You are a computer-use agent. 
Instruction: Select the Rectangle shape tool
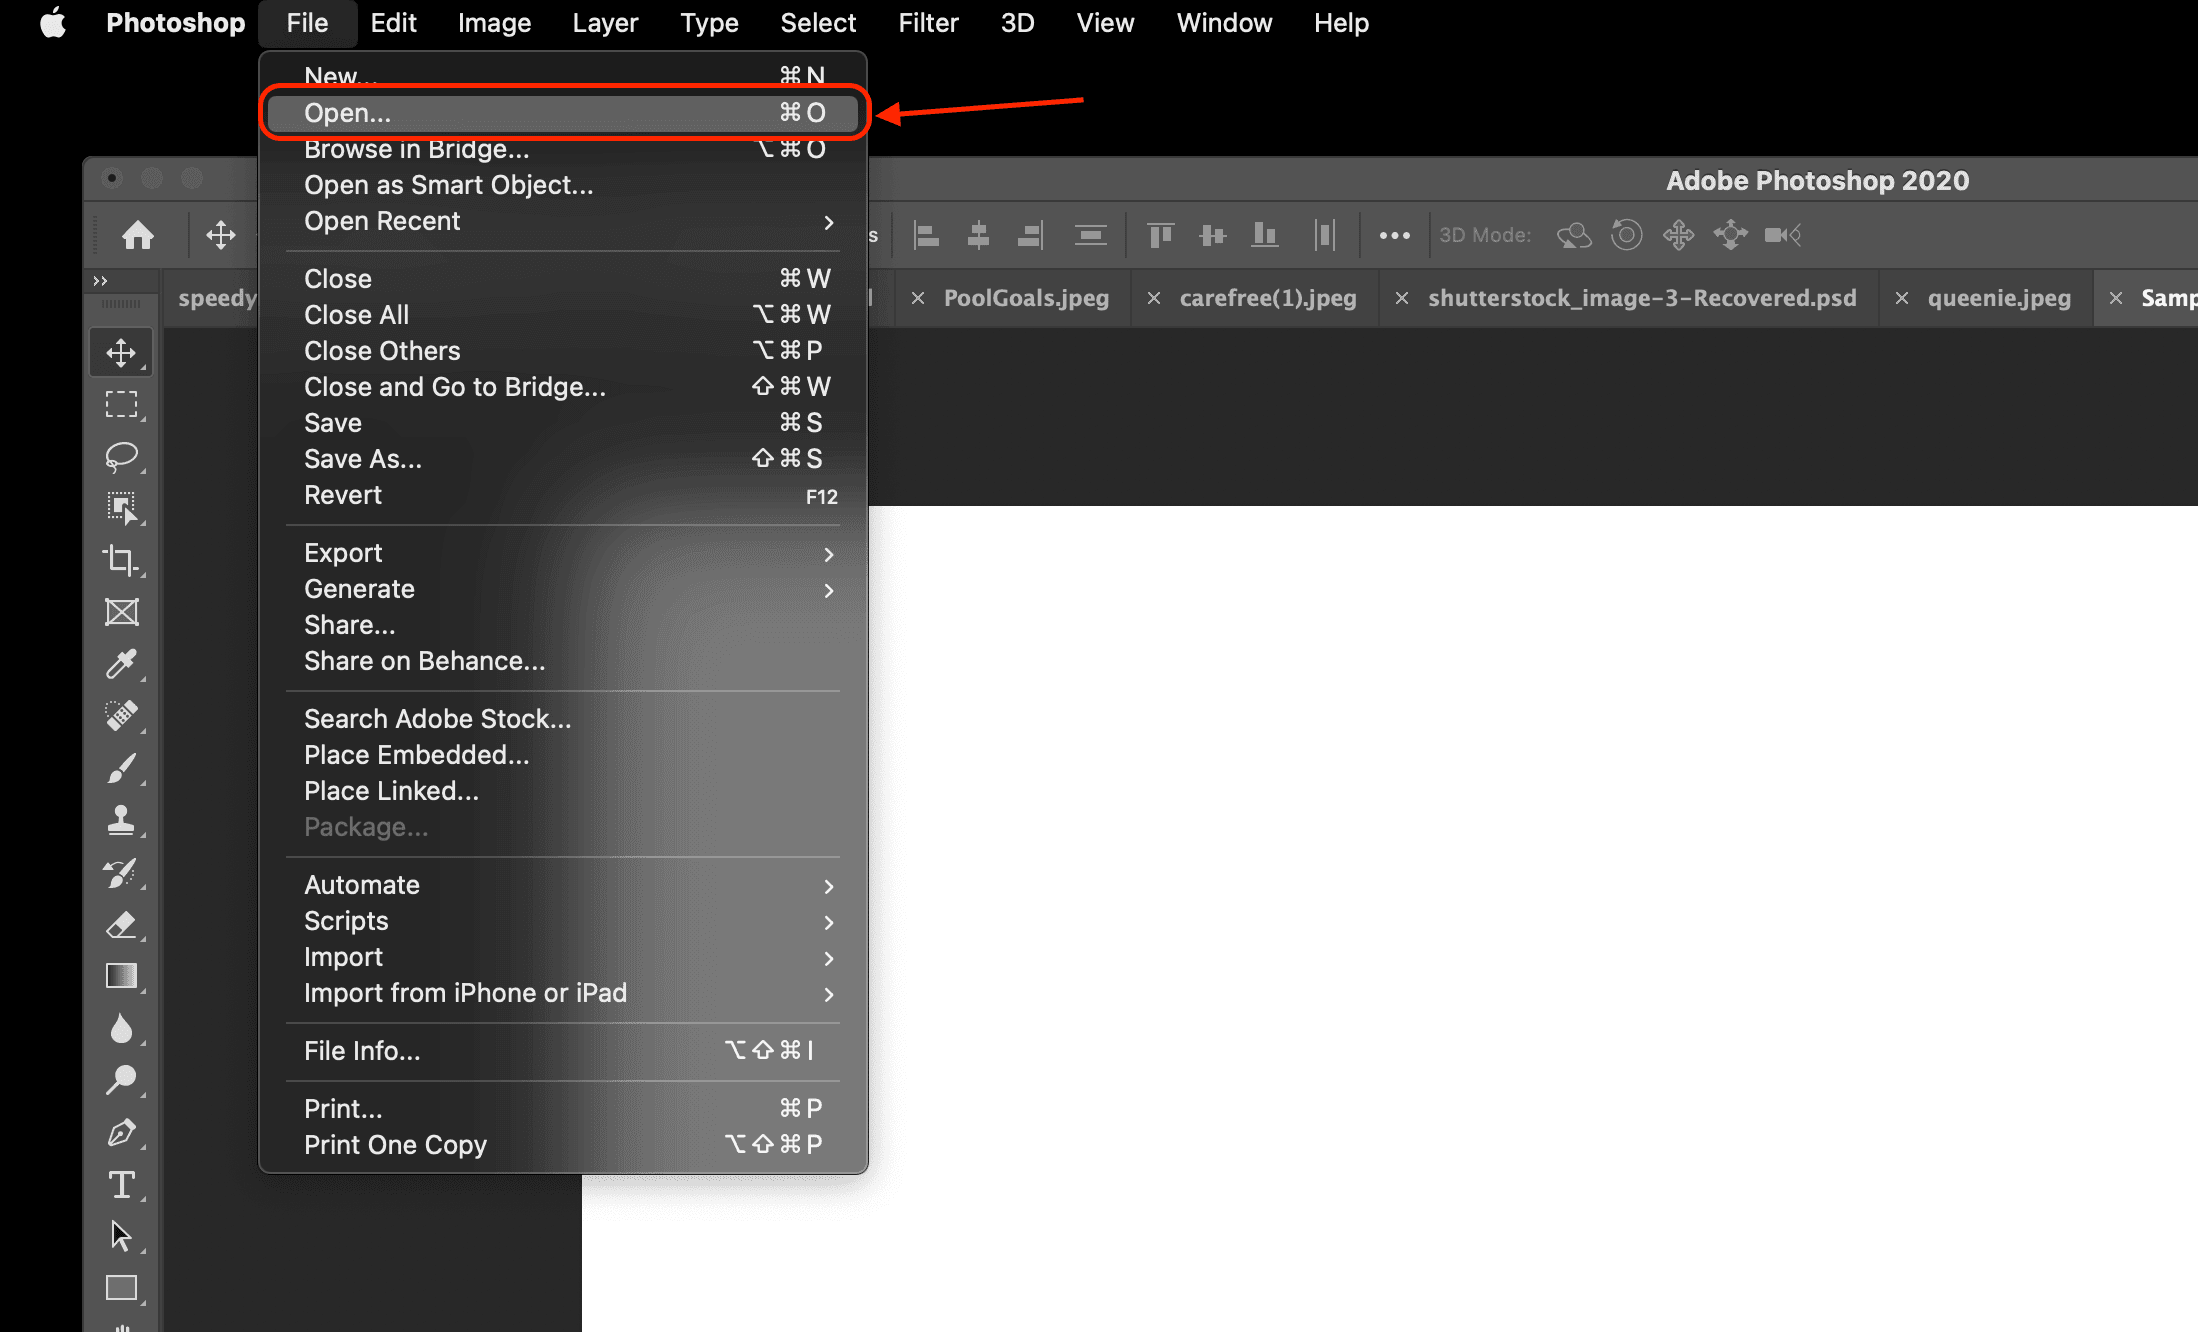coord(121,1288)
